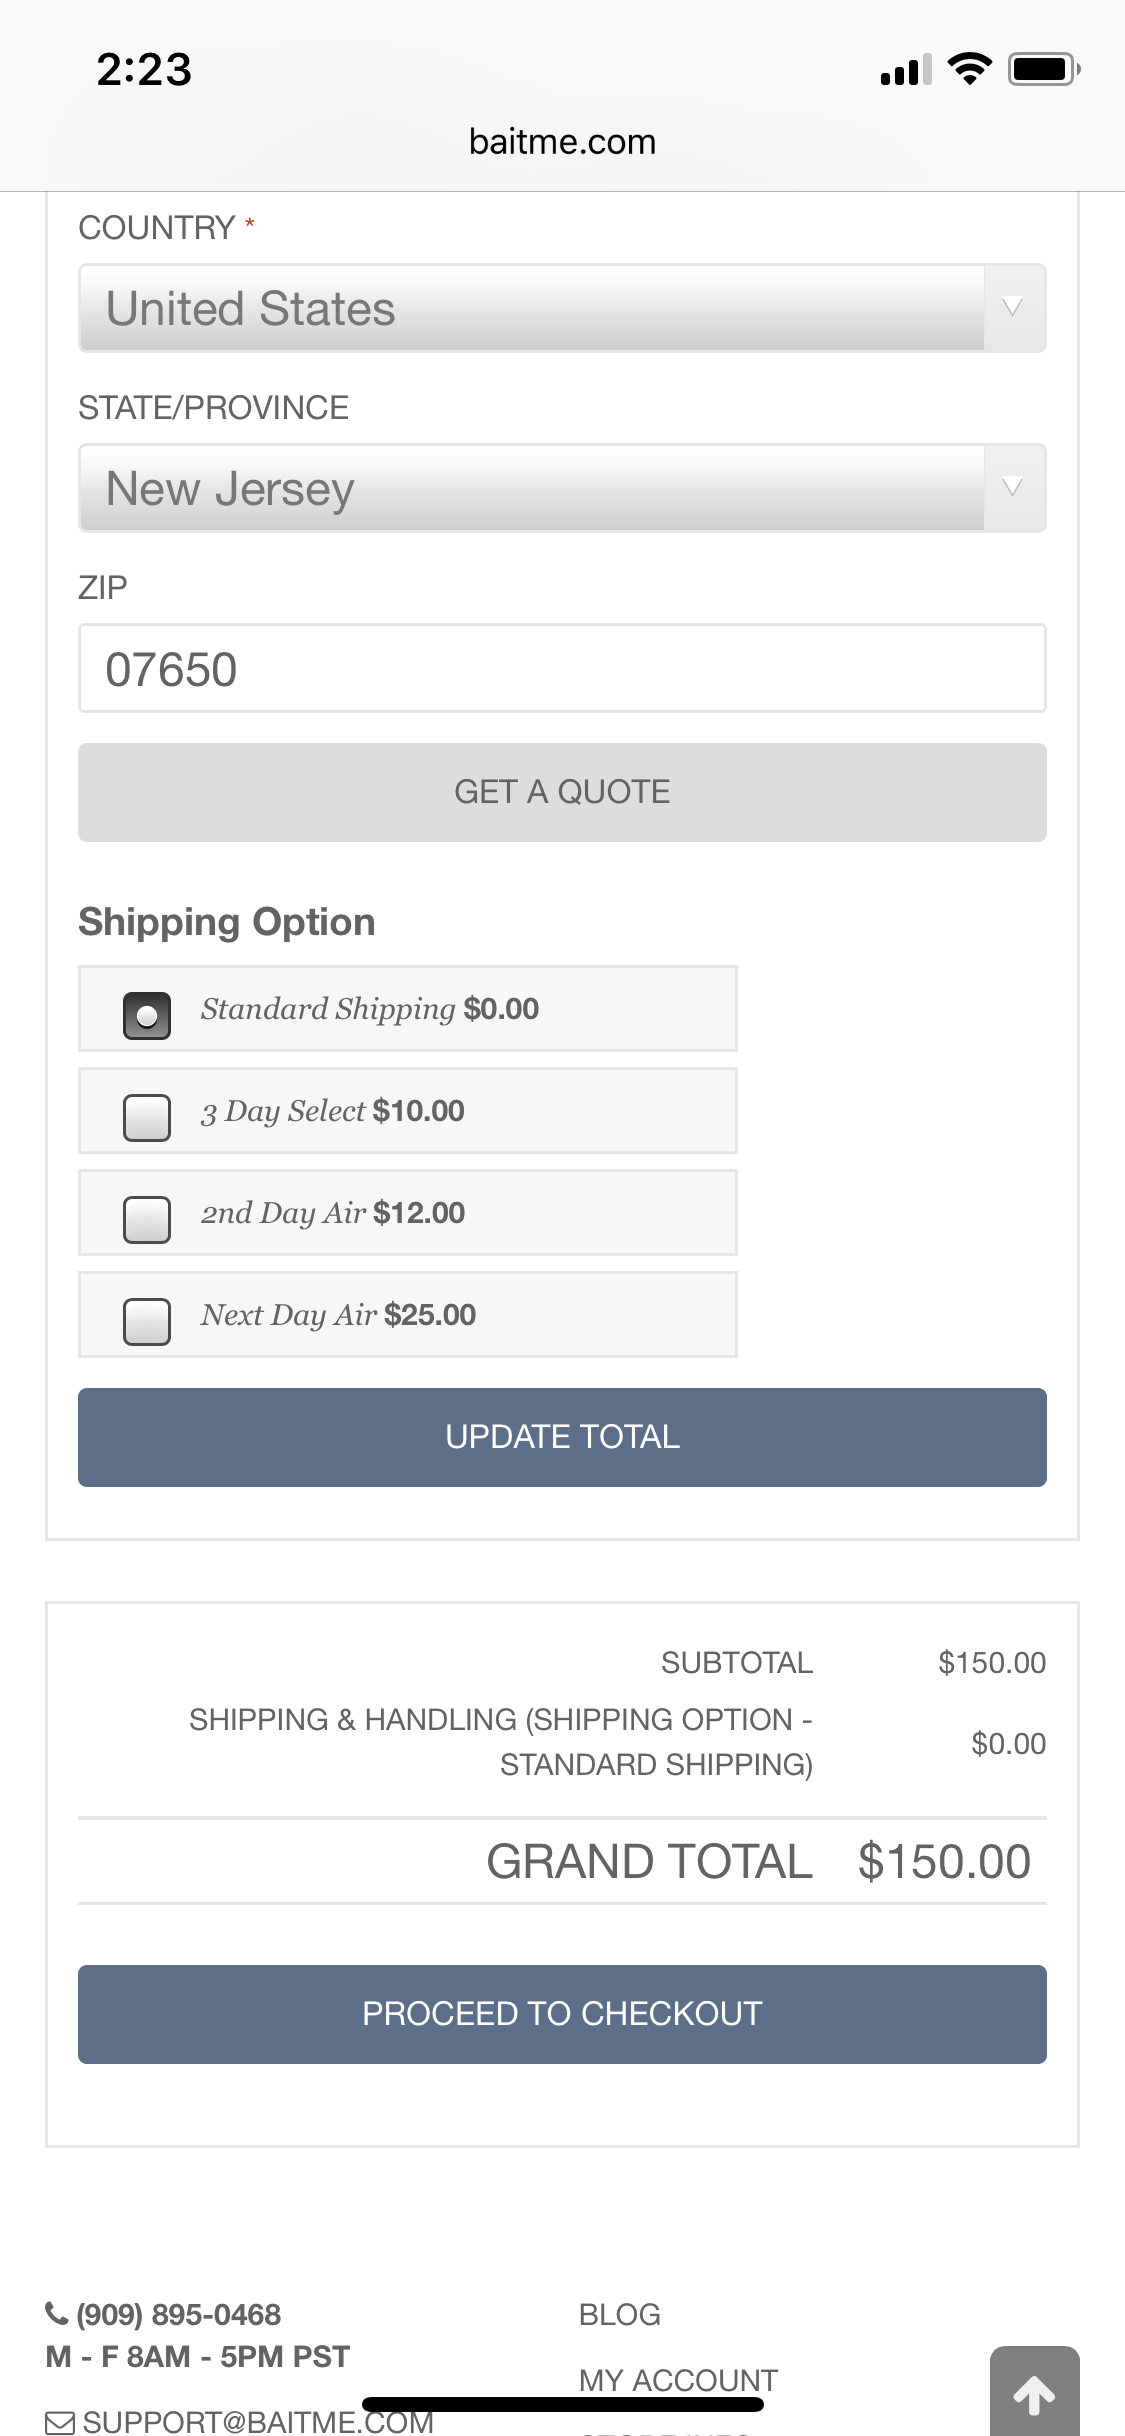
Task: Tap the scroll-to-top arrow icon
Action: [x=1034, y=2394]
